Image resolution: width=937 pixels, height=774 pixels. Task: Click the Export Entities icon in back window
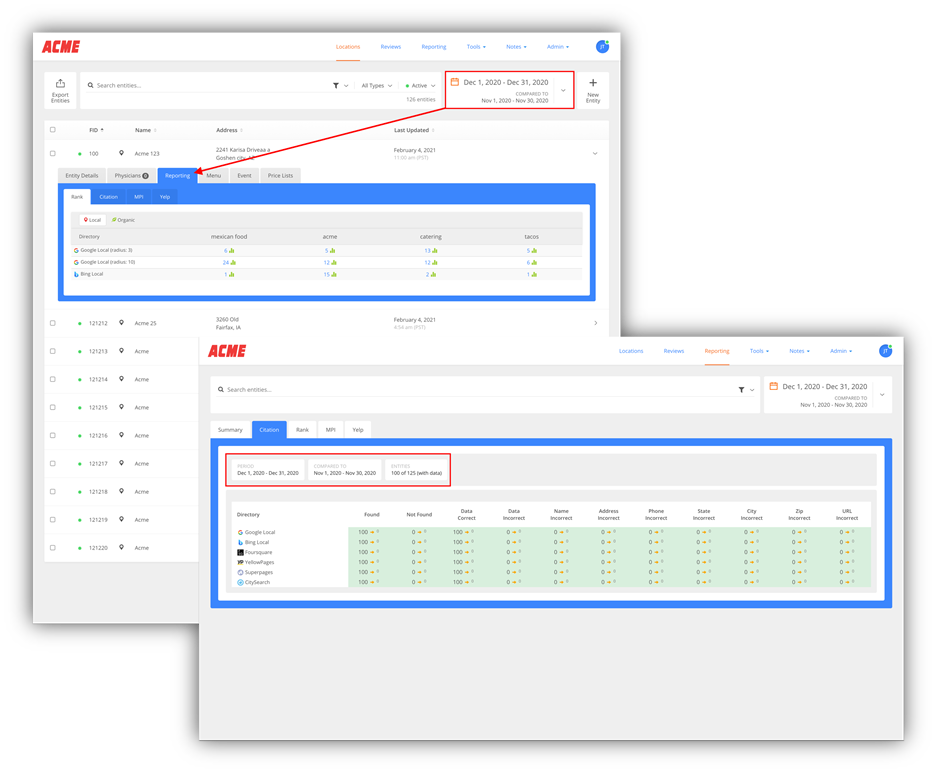pos(60,84)
